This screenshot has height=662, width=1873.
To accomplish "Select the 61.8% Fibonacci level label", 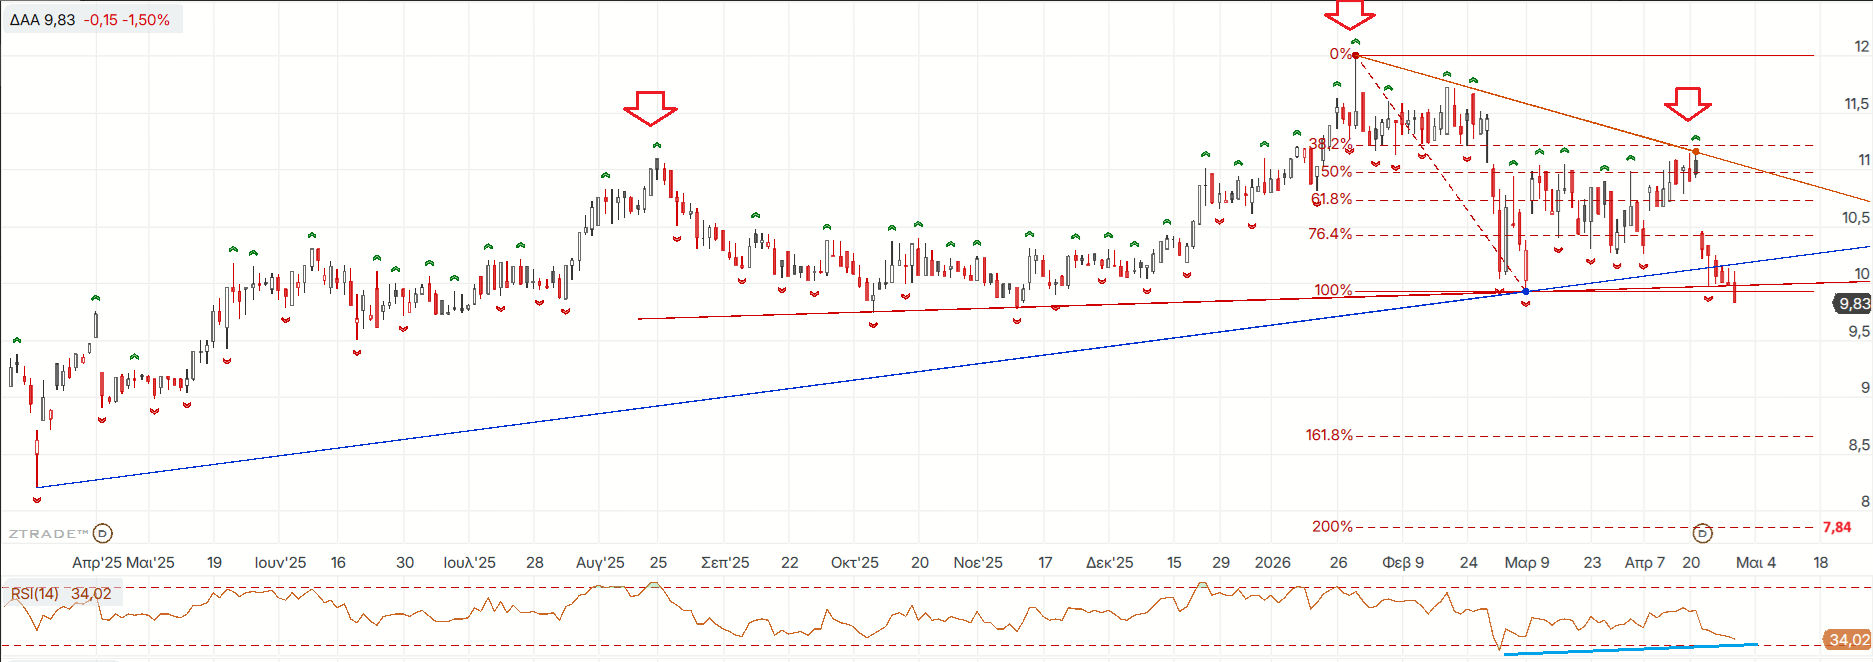I will (1331, 199).
